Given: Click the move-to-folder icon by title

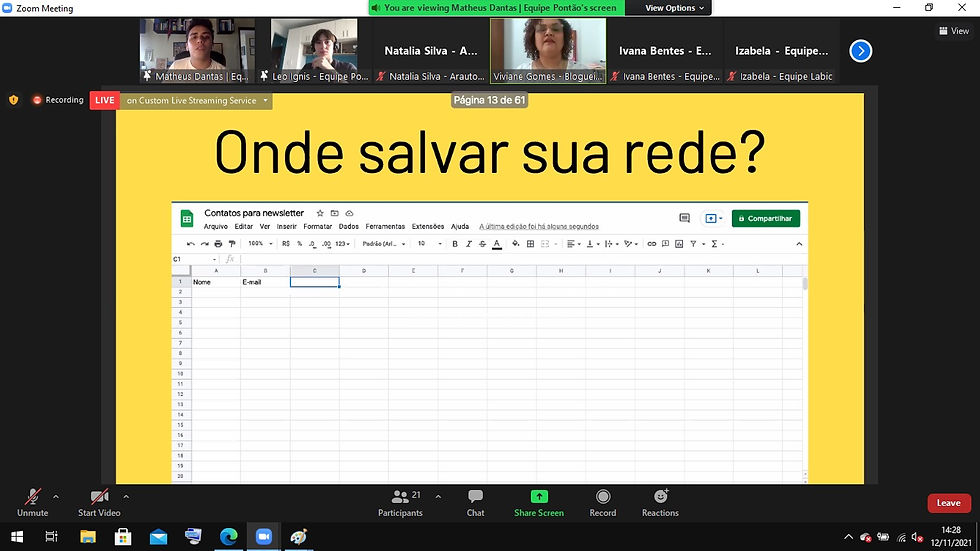Looking at the screenshot, I should click(x=334, y=213).
